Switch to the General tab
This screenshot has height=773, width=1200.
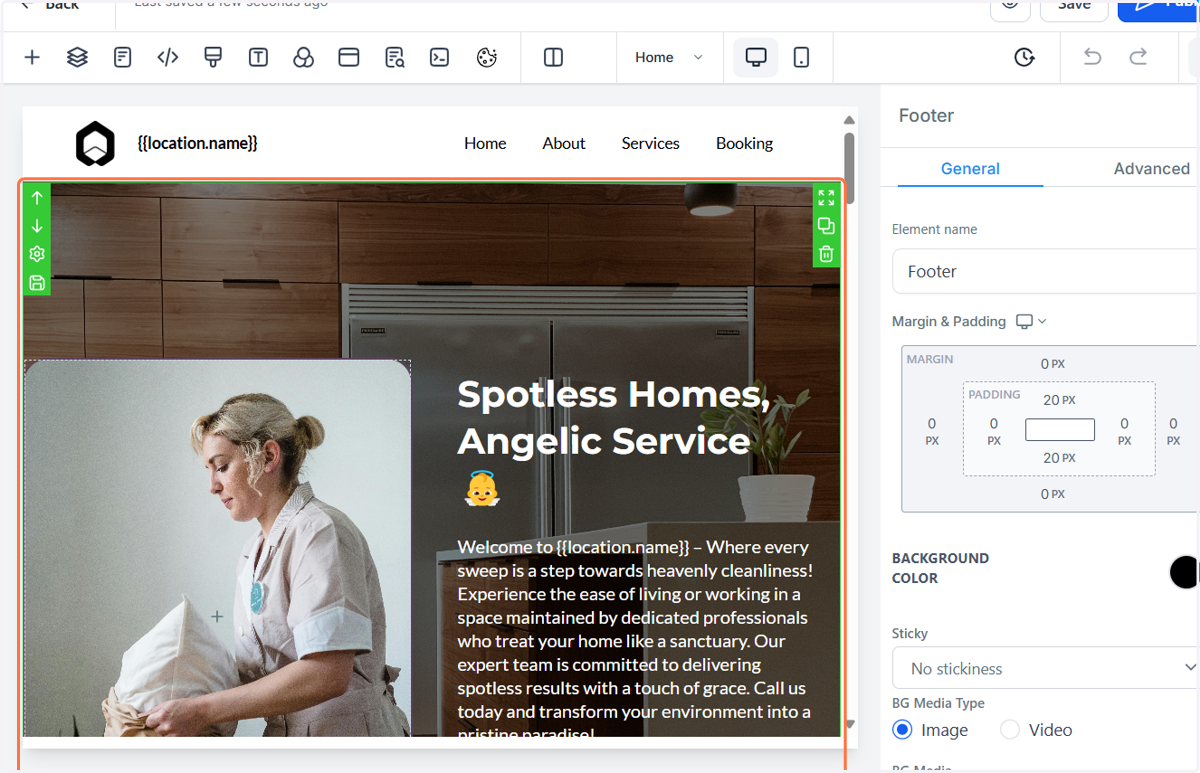point(970,168)
